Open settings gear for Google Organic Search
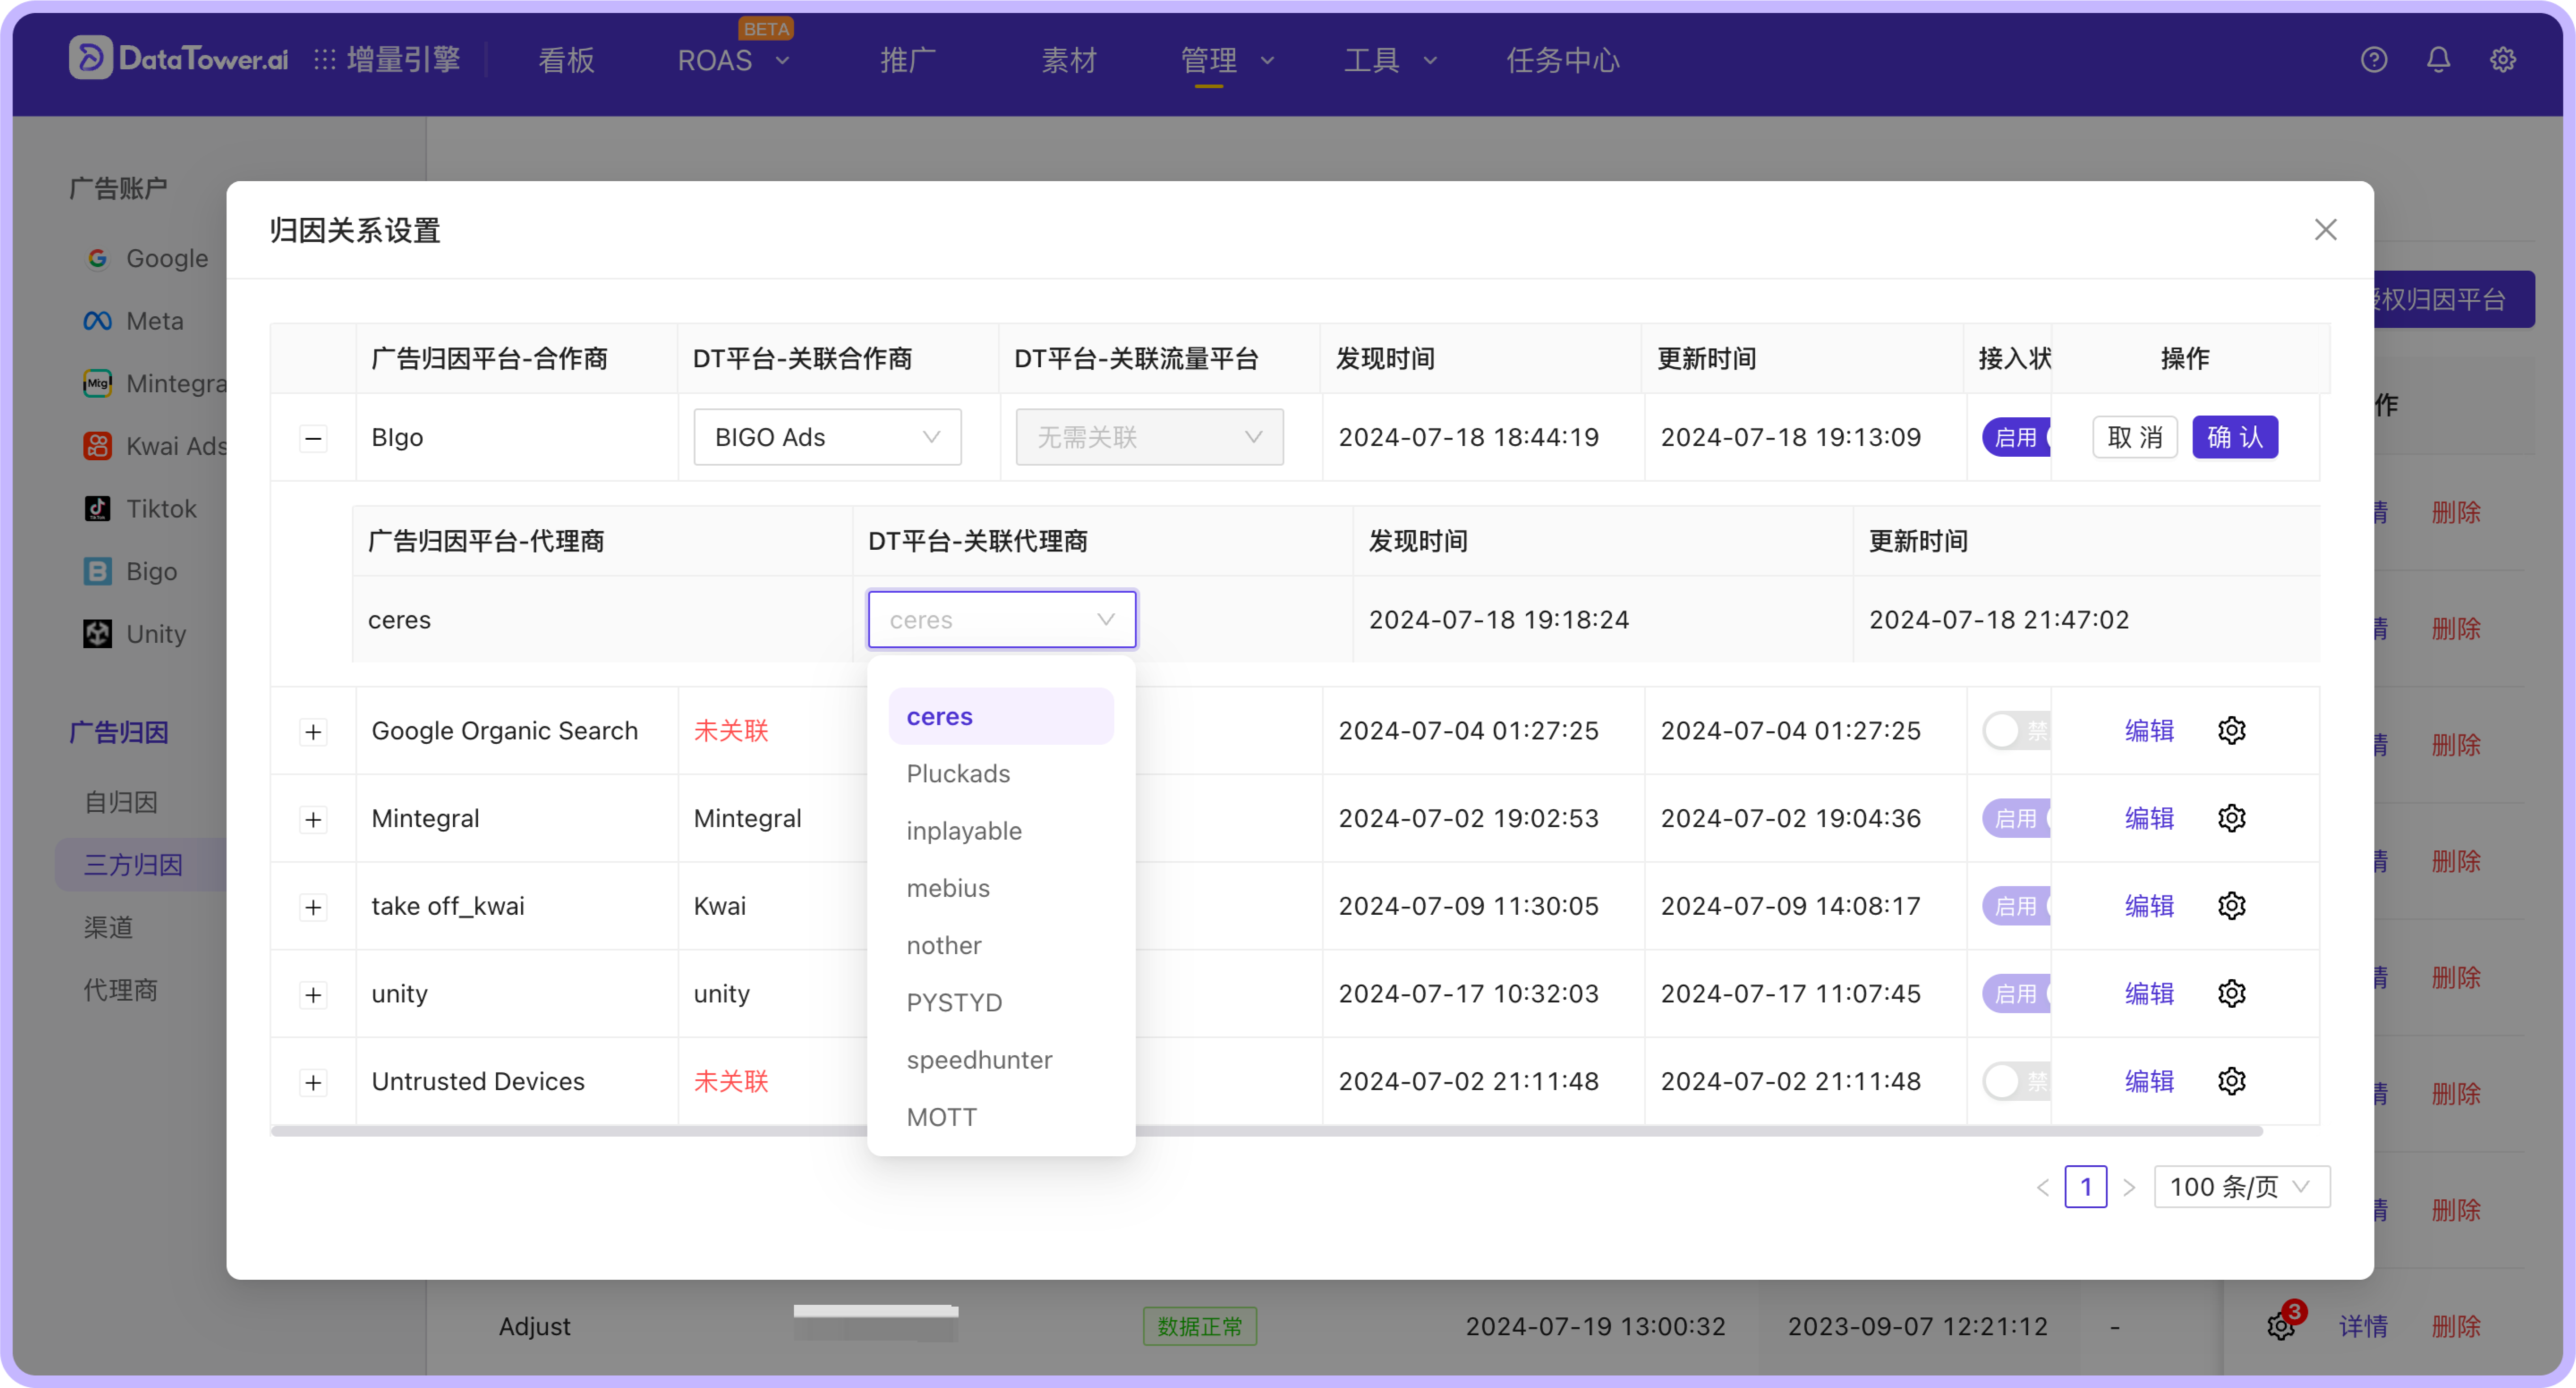This screenshot has width=2576, height=1388. 2231,730
